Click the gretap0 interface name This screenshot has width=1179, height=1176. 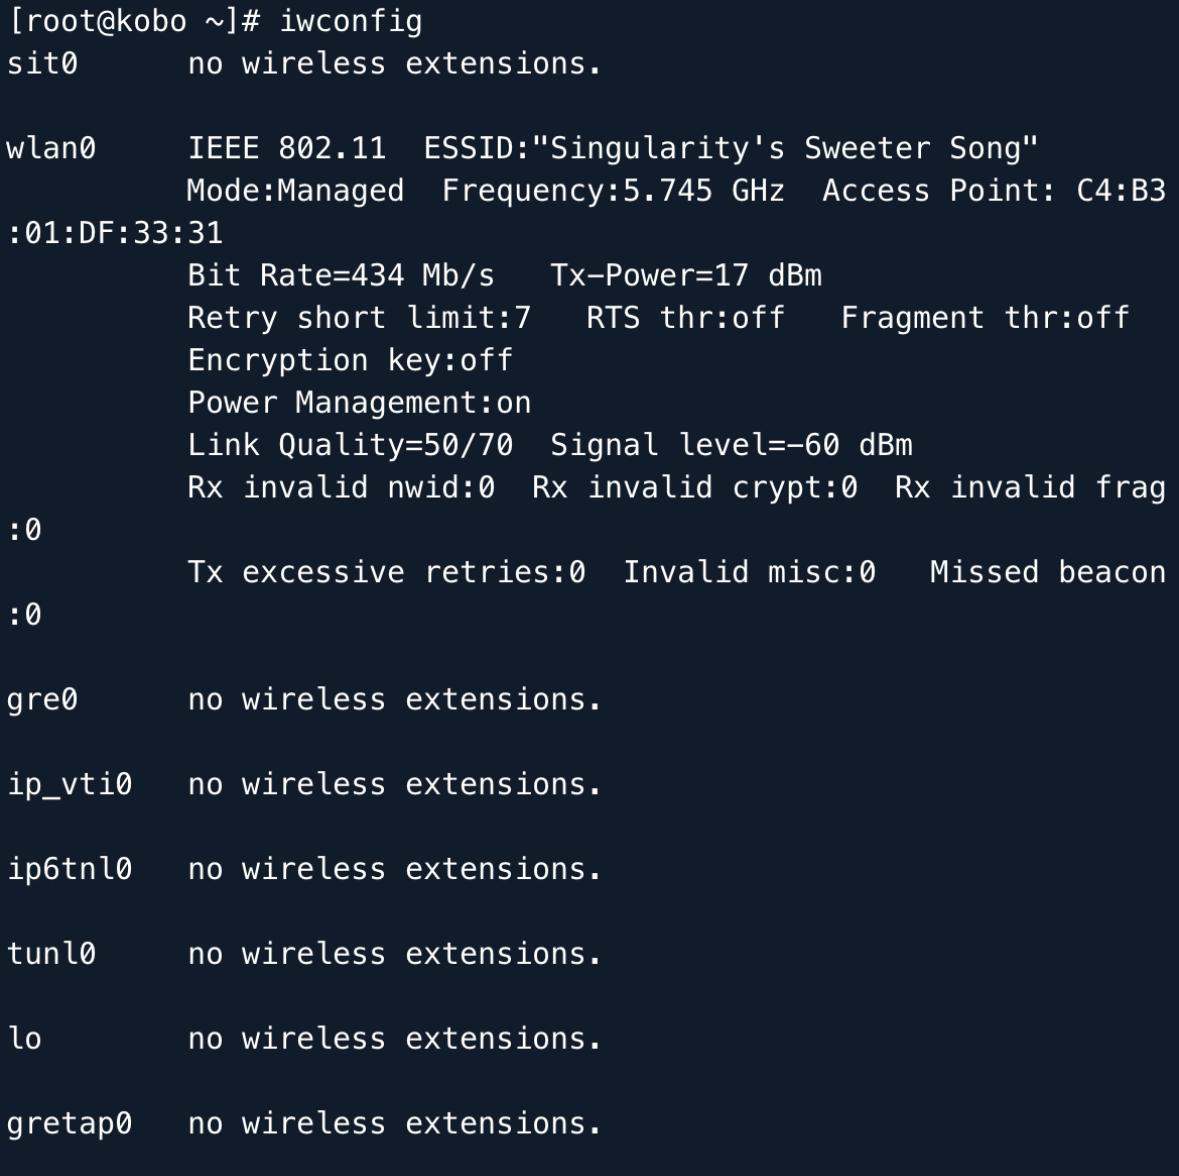pos(69,1124)
